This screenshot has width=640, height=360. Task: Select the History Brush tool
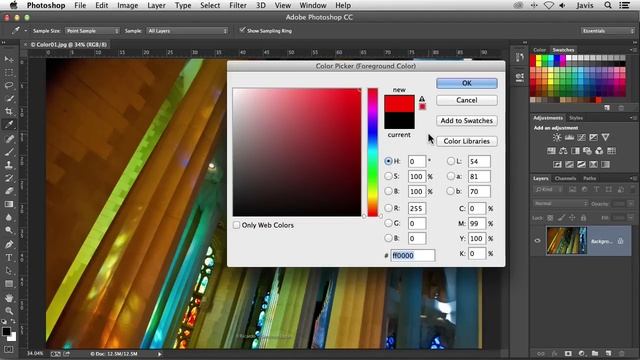click(x=9, y=178)
